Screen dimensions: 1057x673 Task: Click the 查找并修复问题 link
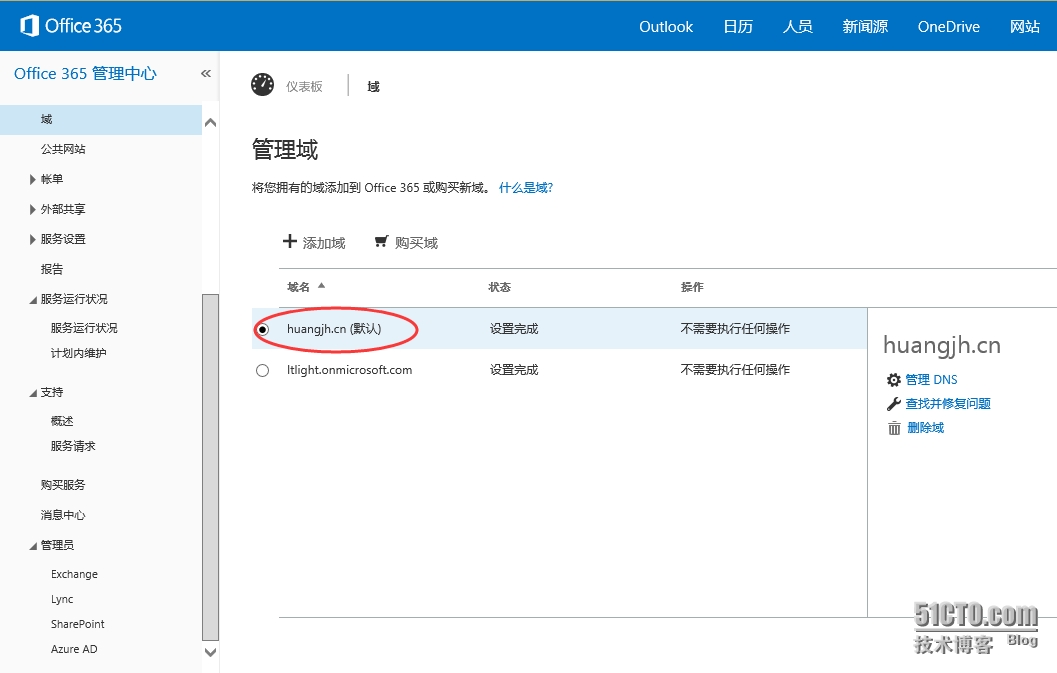948,404
